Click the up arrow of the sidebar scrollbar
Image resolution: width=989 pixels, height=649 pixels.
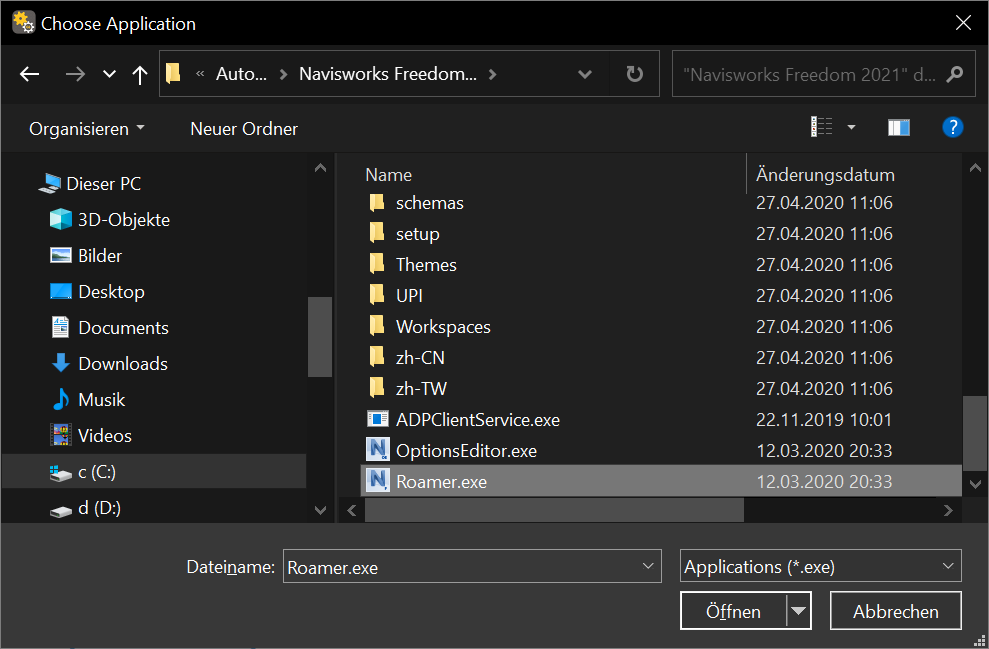320,168
